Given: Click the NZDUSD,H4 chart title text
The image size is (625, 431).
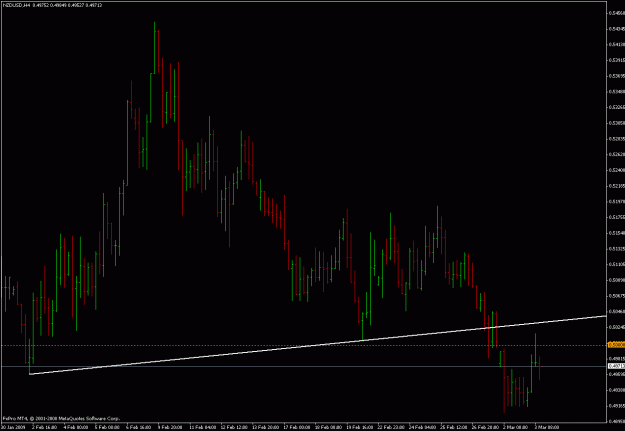Looking at the screenshot, I should point(15,4).
